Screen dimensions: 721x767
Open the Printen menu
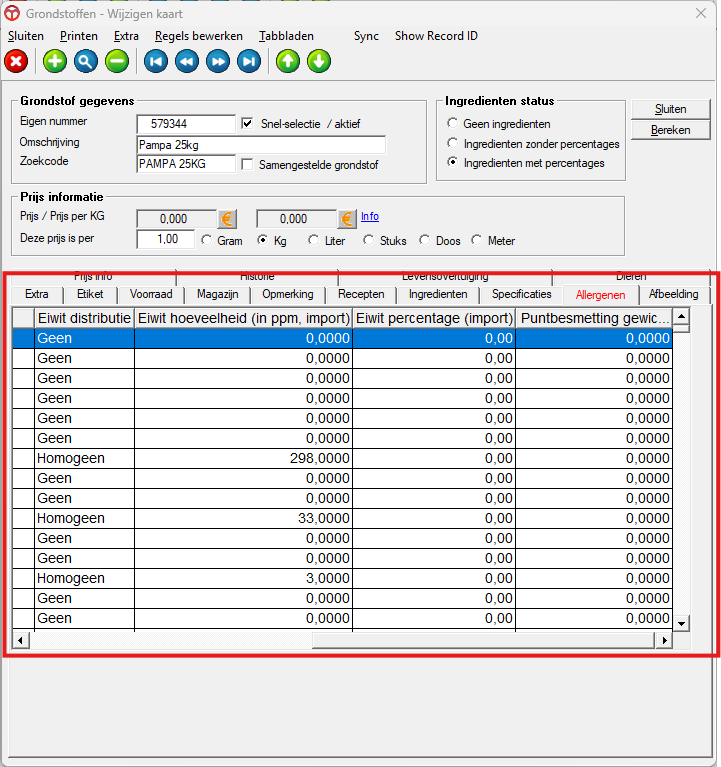pyautogui.click(x=79, y=36)
